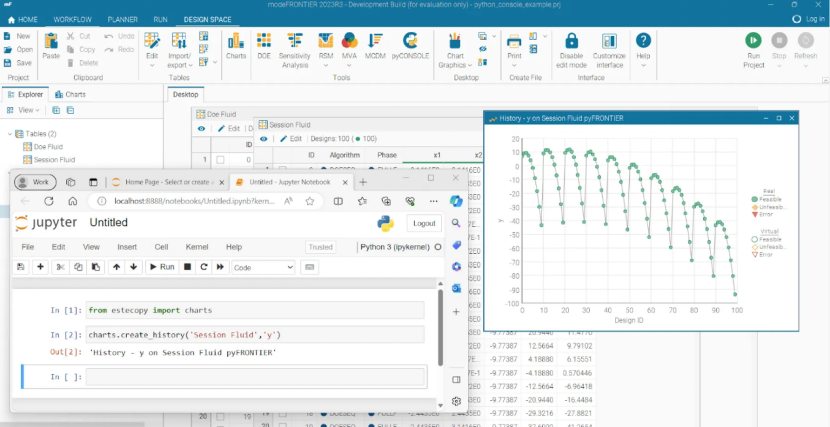The width and height of the screenshot is (830, 427).
Task: Cut selected cells scissors icon in Jupyter
Action: coord(60,267)
